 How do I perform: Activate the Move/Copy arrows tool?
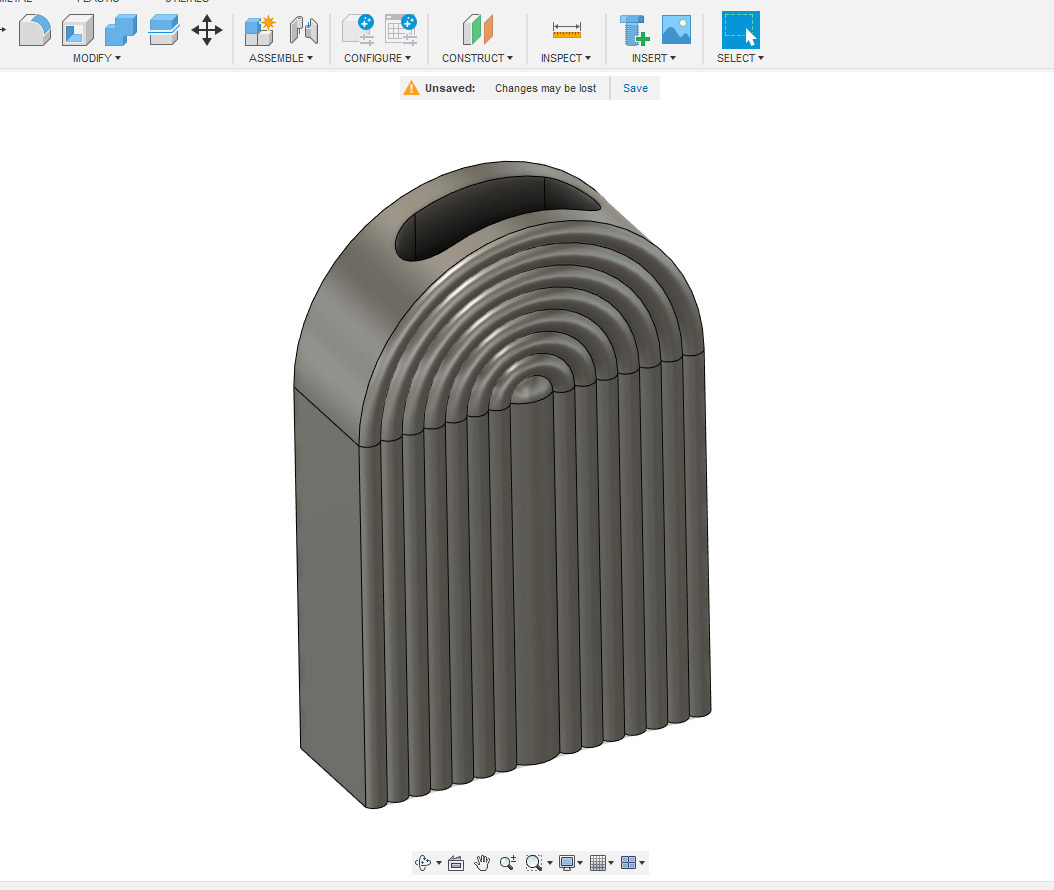click(206, 30)
